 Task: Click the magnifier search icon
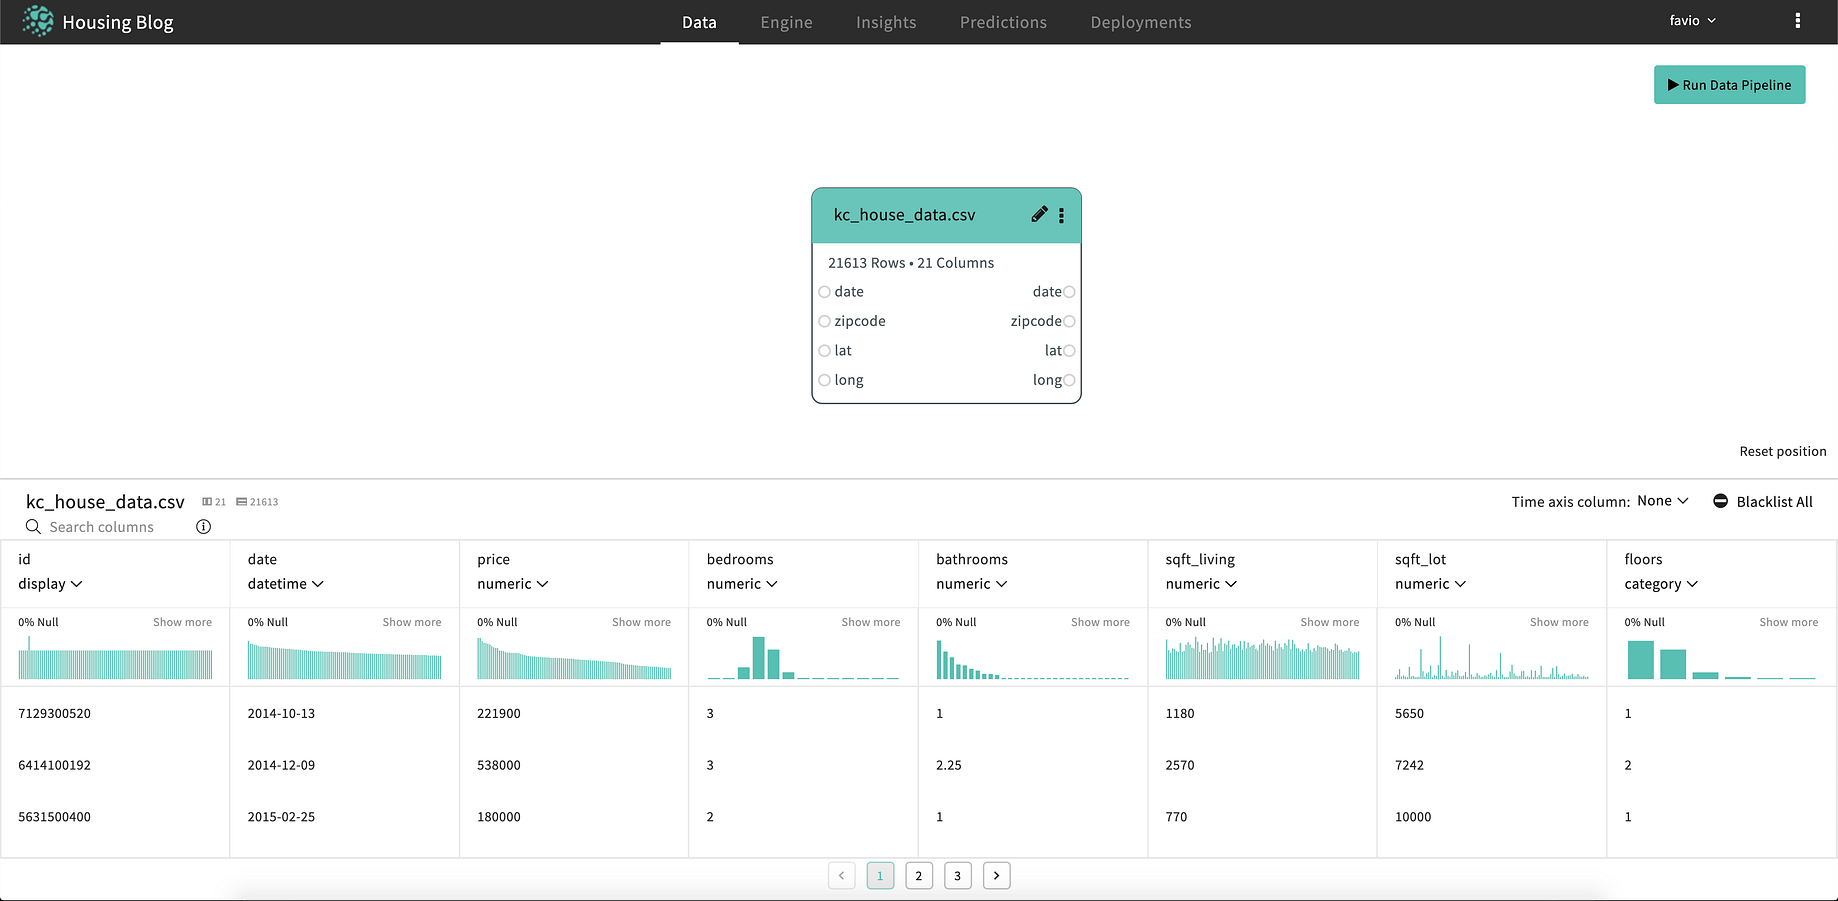pyautogui.click(x=33, y=527)
